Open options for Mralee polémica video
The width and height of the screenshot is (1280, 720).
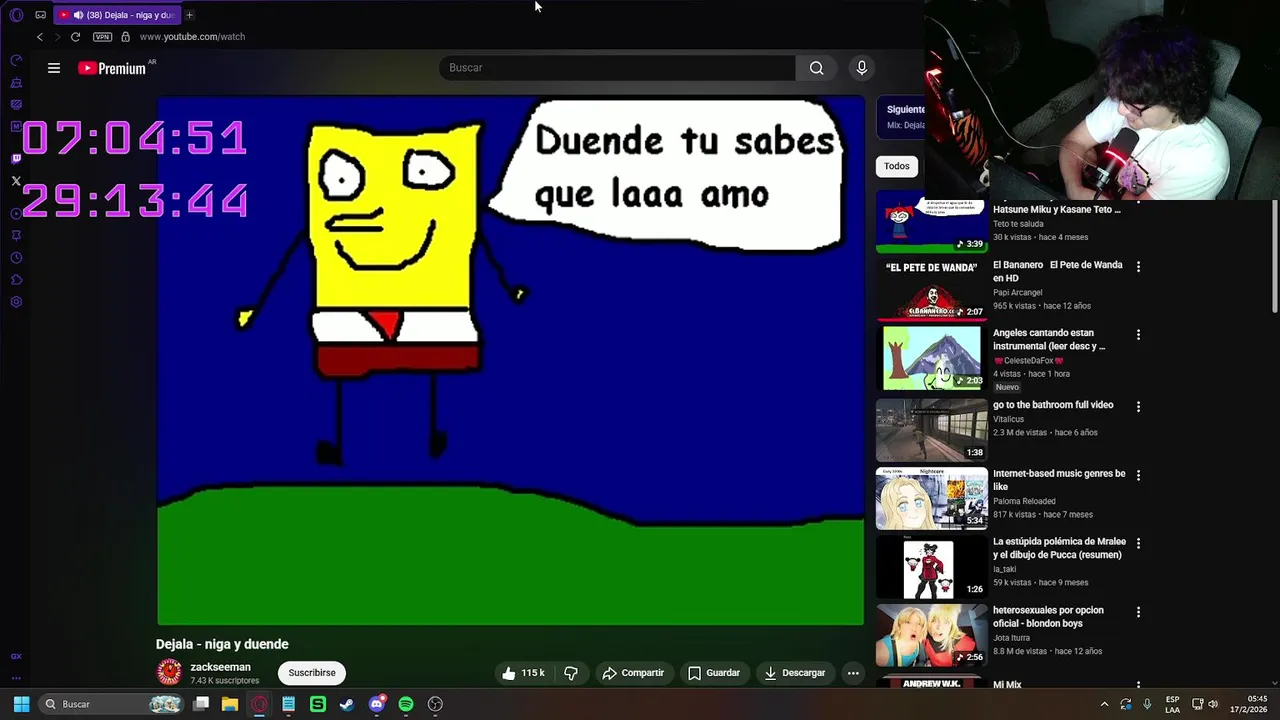coord(1138,543)
